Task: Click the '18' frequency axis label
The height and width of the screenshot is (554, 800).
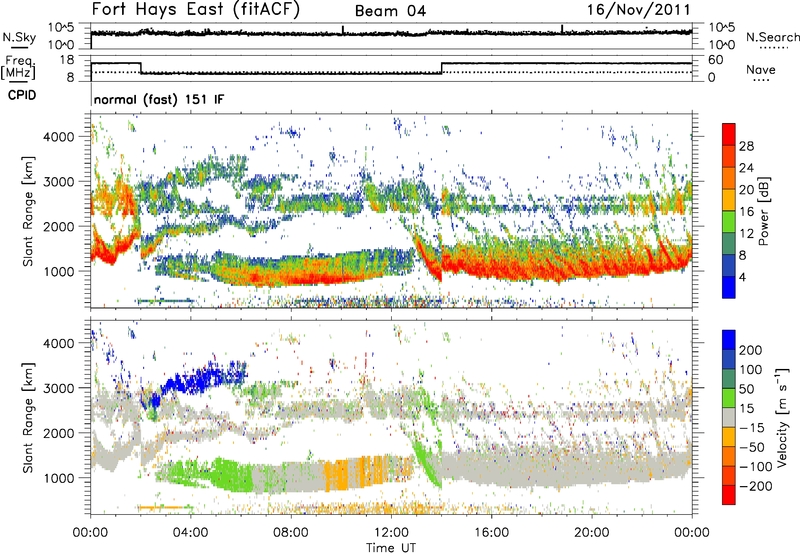Action: click(x=67, y=60)
